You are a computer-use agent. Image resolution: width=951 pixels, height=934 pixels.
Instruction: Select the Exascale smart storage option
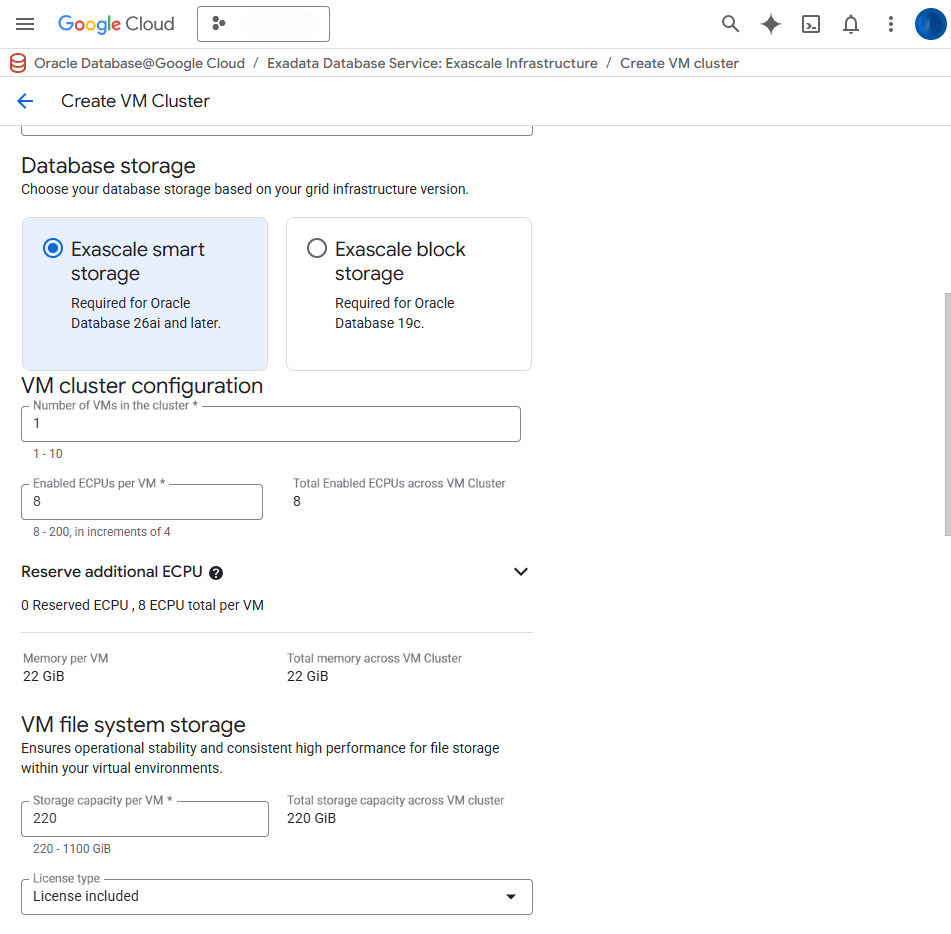coord(52,247)
